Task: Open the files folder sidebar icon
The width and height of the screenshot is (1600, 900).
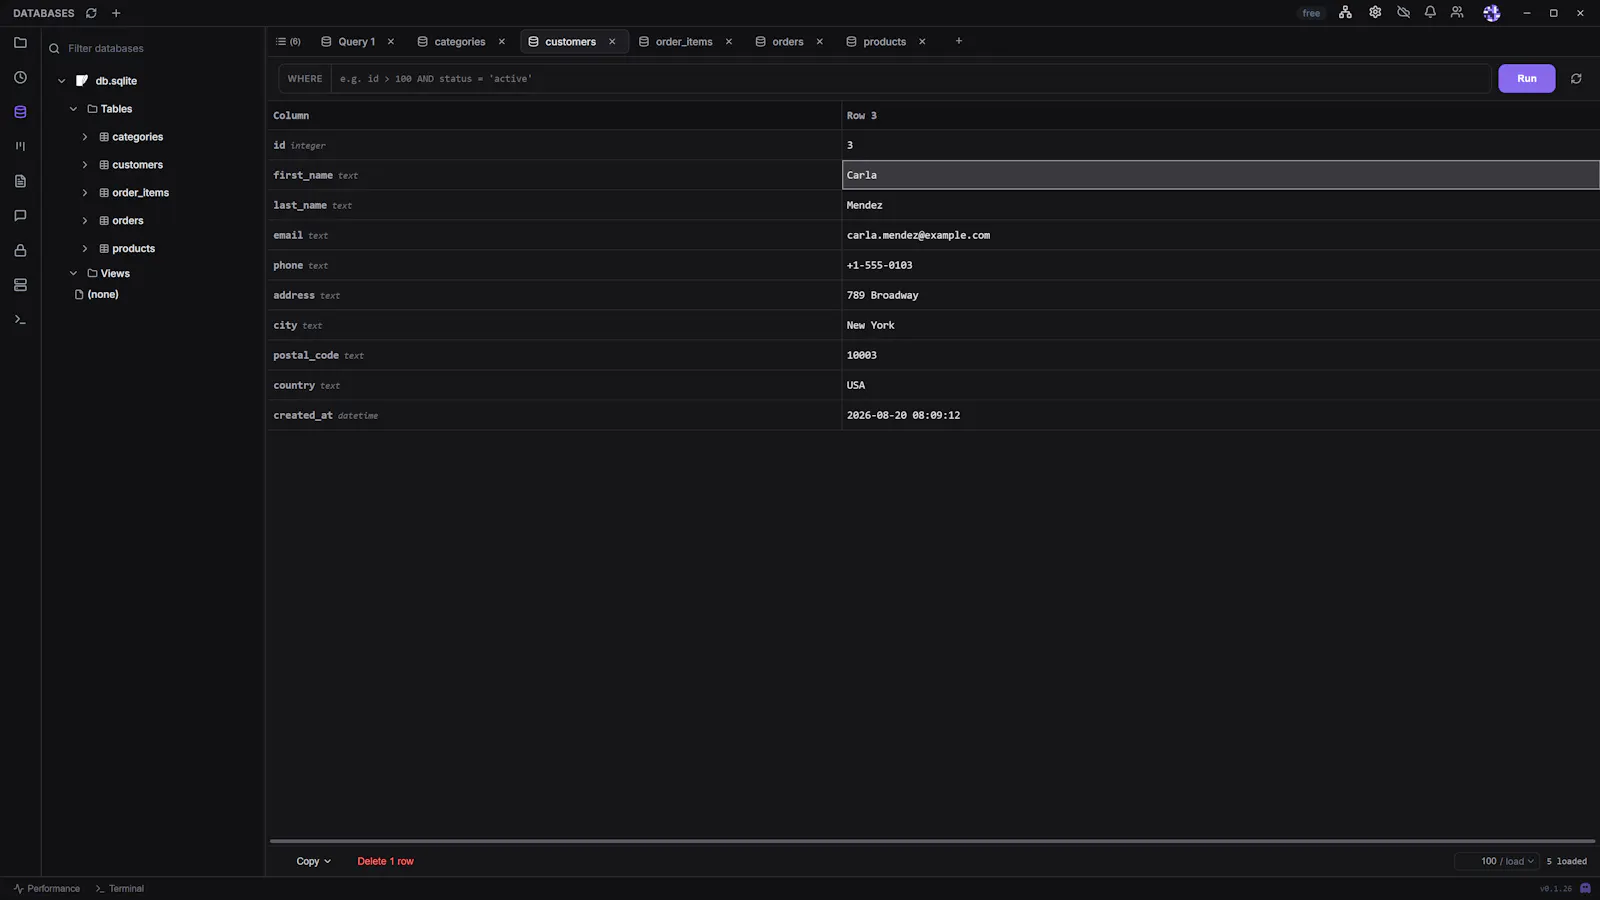Action: pos(20,43)
